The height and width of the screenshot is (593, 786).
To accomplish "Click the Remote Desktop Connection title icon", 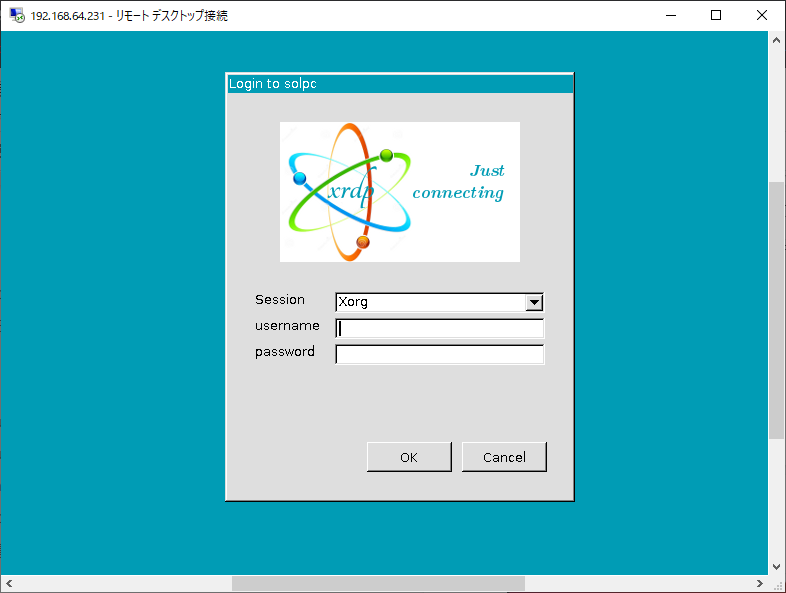I will click(17, 15).
